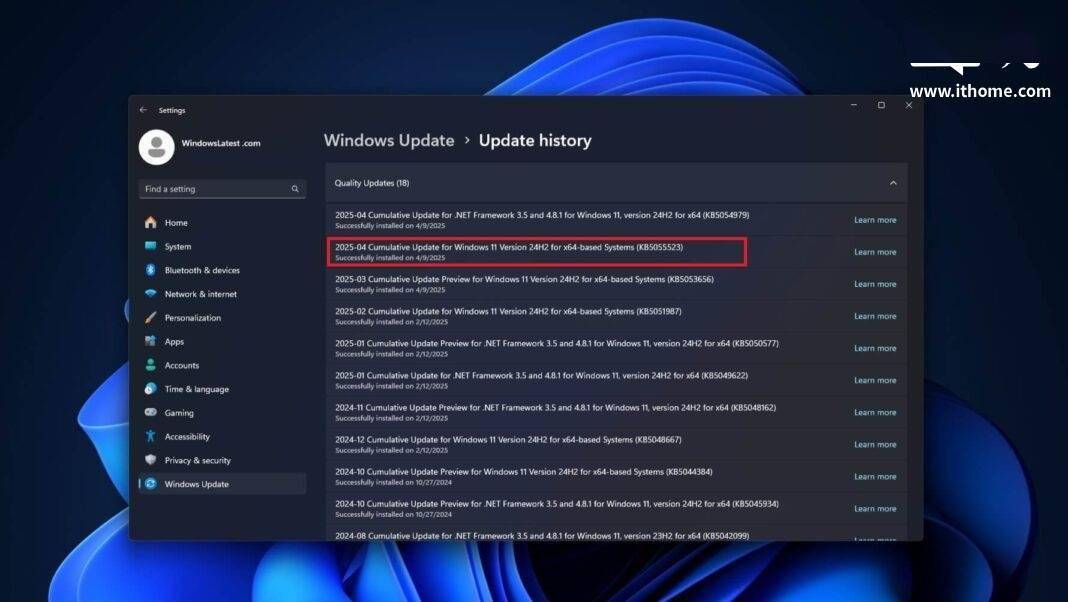Screen dimensions: 1068x602
Task: Select the Bluetooth & devices icon
Action: click(x=151, y=270)
